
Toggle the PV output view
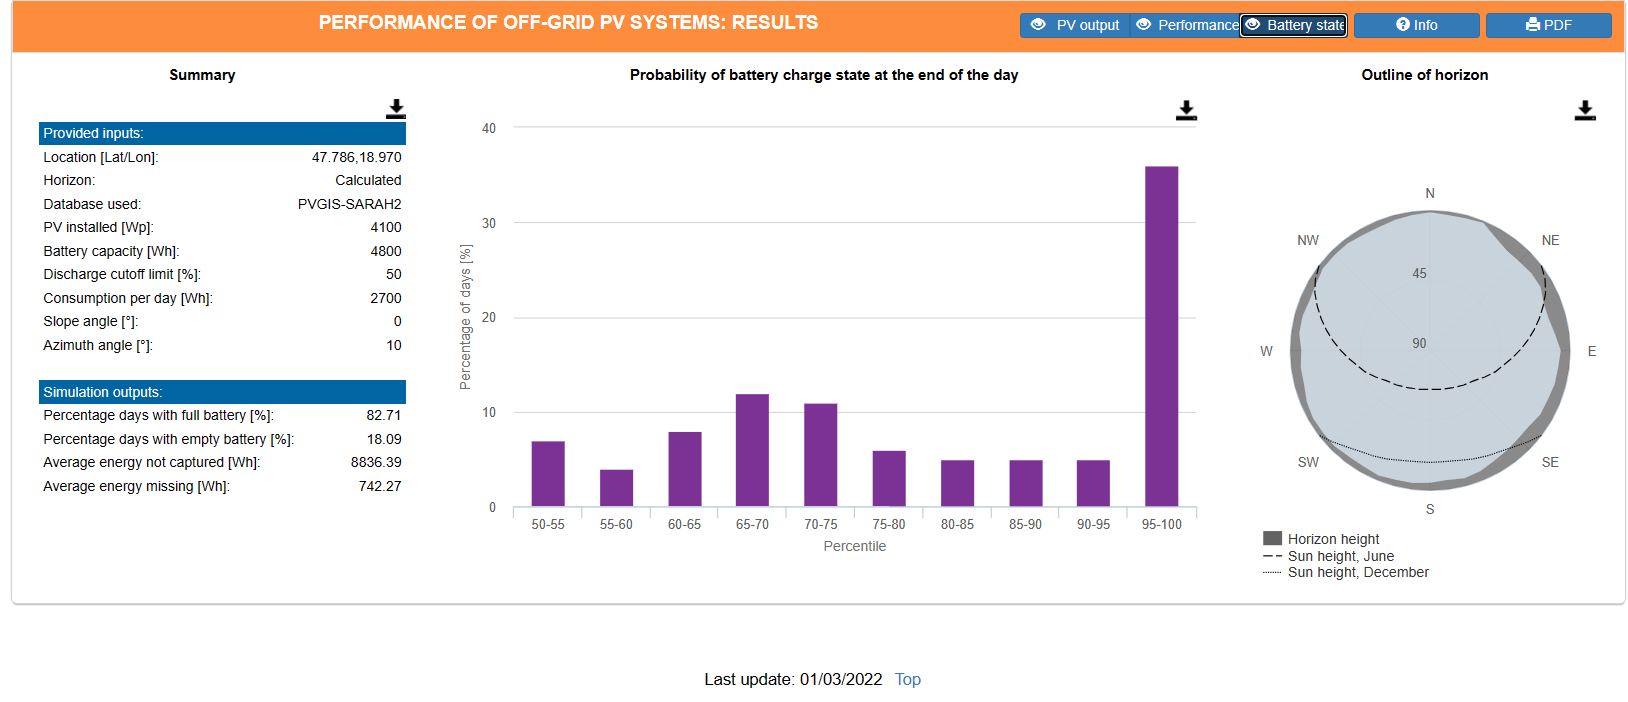tap(1075, 25)
